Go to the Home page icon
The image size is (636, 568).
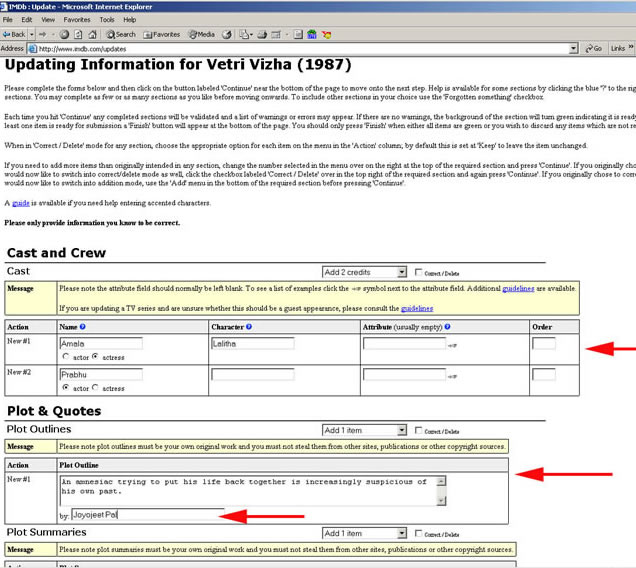pos(92,34)
